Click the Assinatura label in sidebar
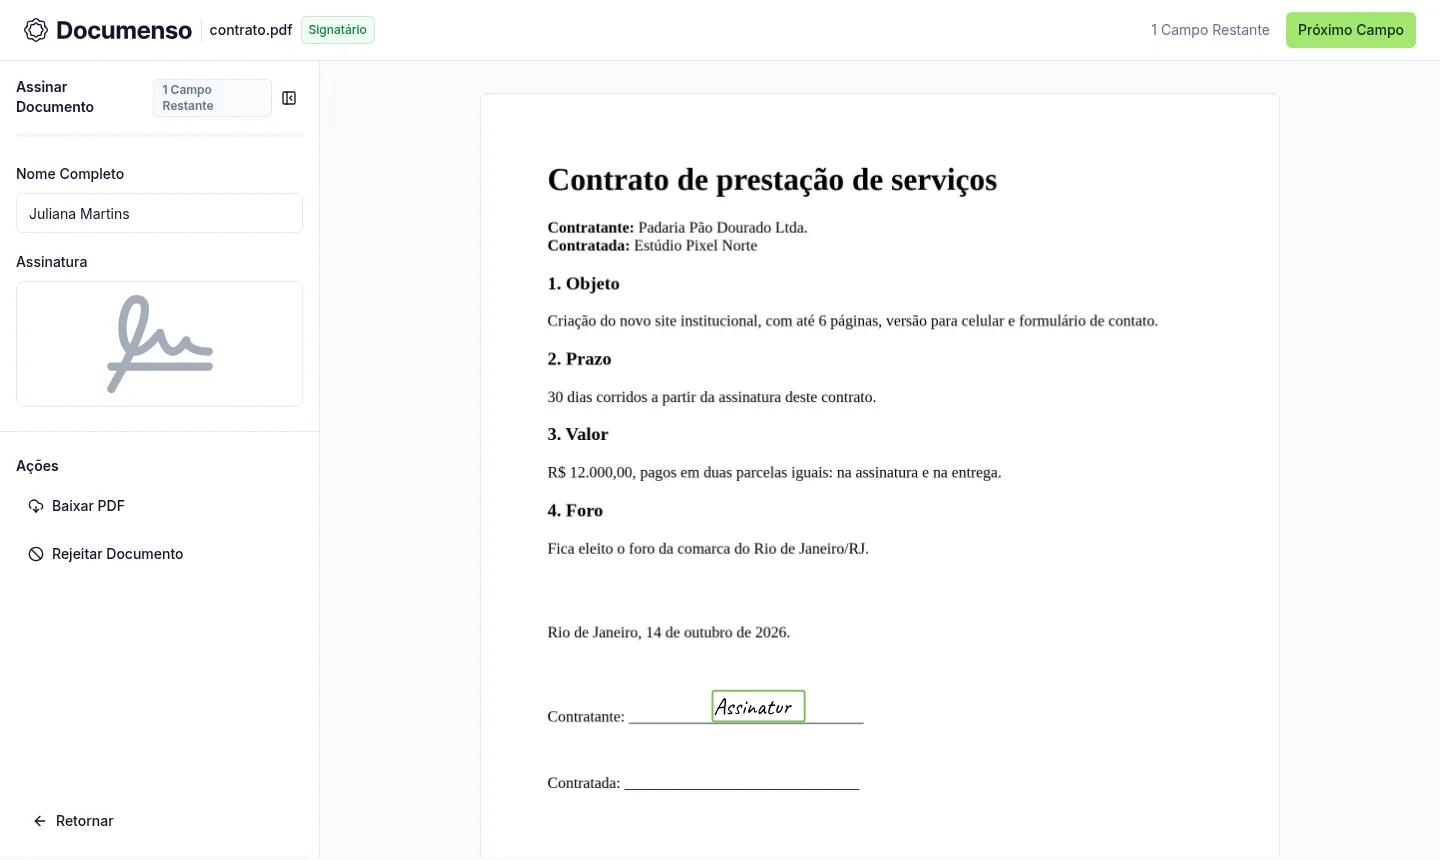 [x=52, y=262]
